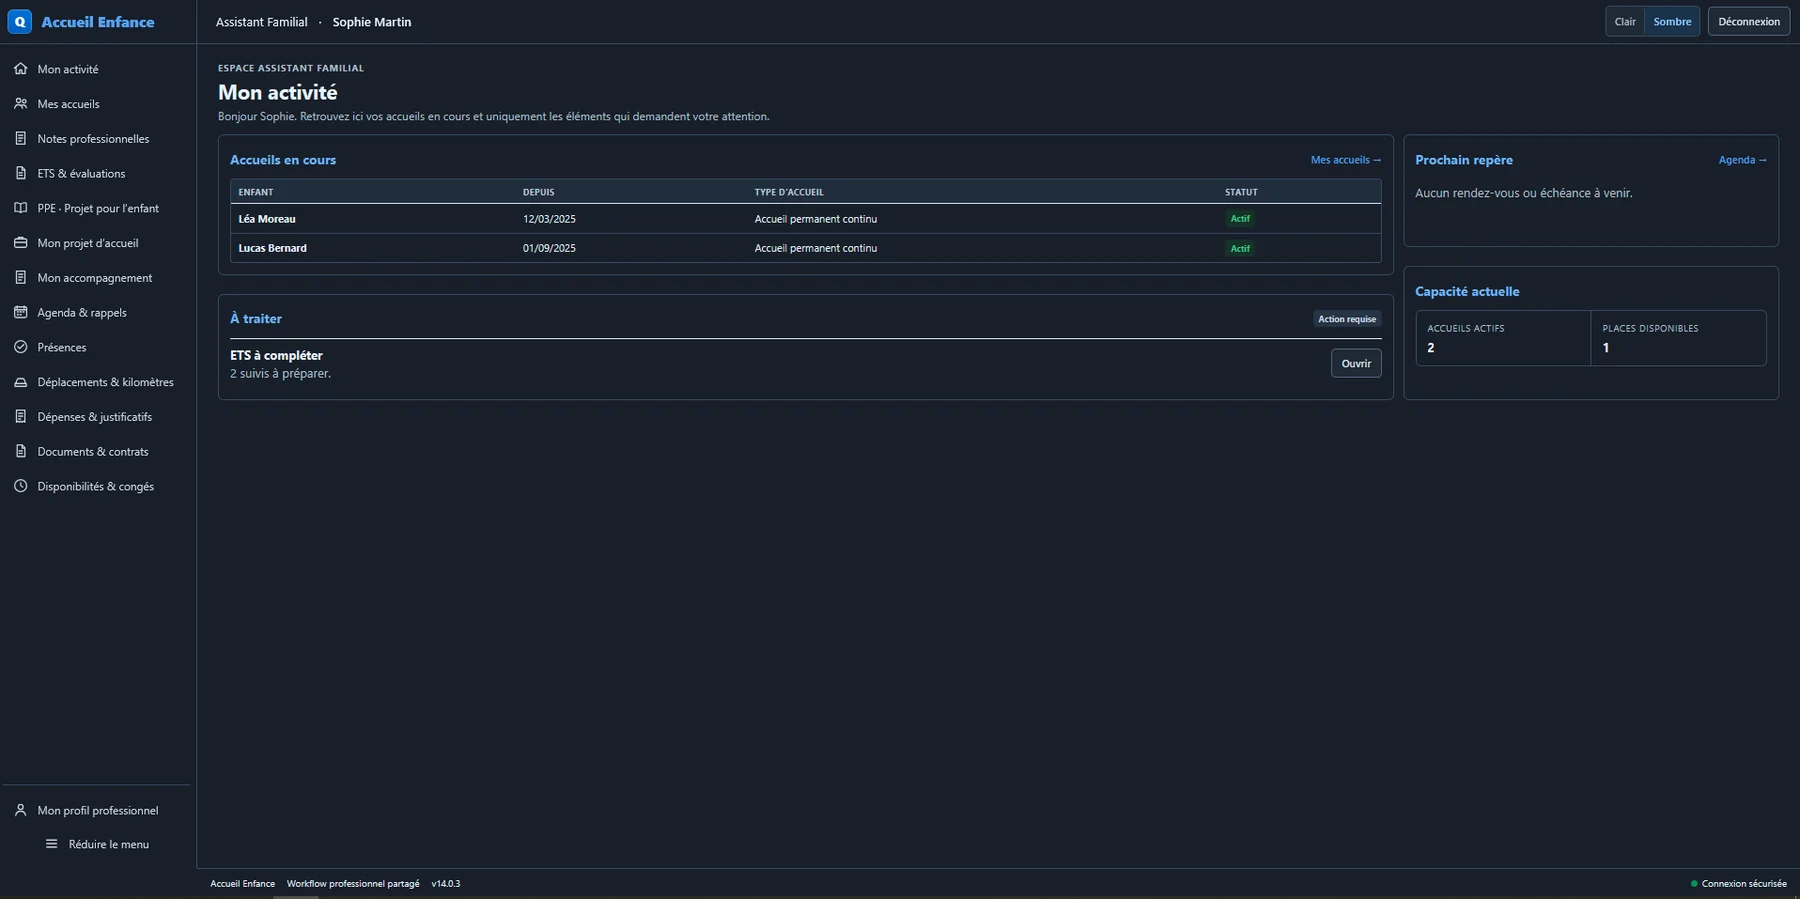Click the calendar icon for Agenda & rappels
Viewport: 1800px width, 899px height.
20,312
